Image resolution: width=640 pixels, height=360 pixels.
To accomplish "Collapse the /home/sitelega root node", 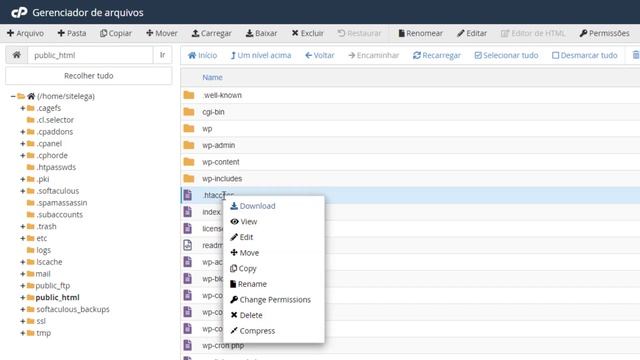I will [x=13, y=96].
